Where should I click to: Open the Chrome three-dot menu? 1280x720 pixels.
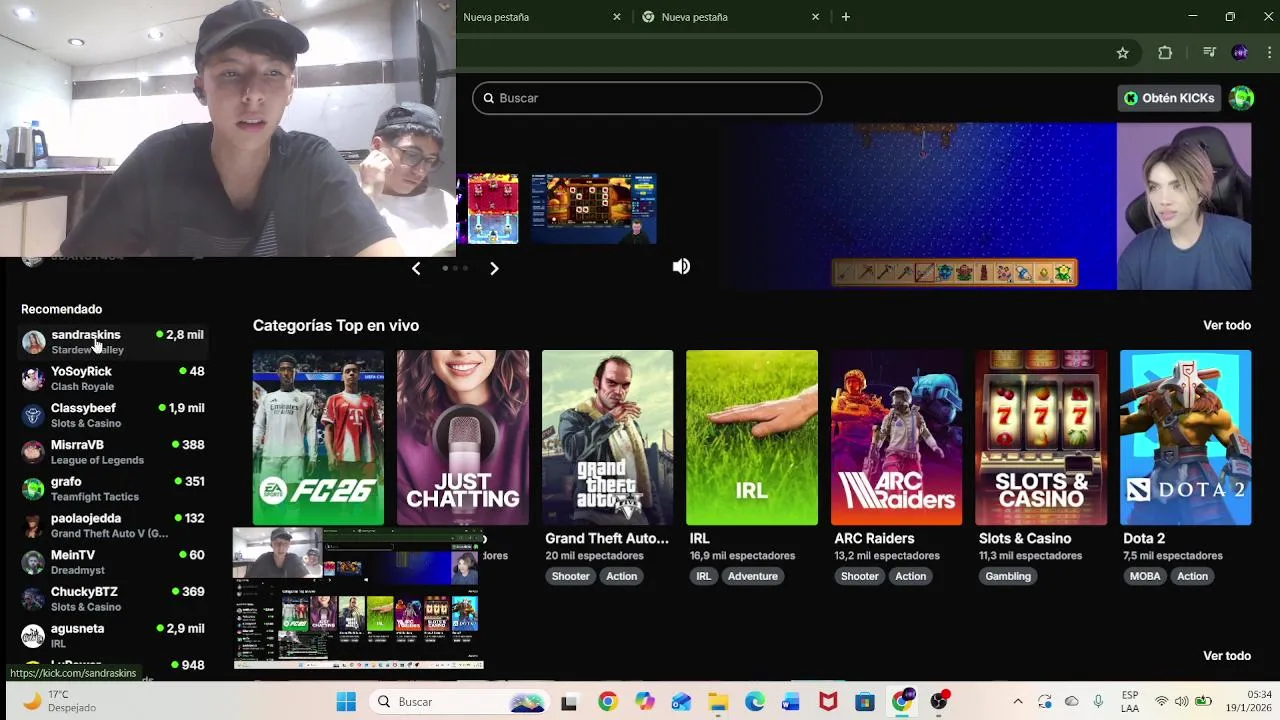[1271, 53]
